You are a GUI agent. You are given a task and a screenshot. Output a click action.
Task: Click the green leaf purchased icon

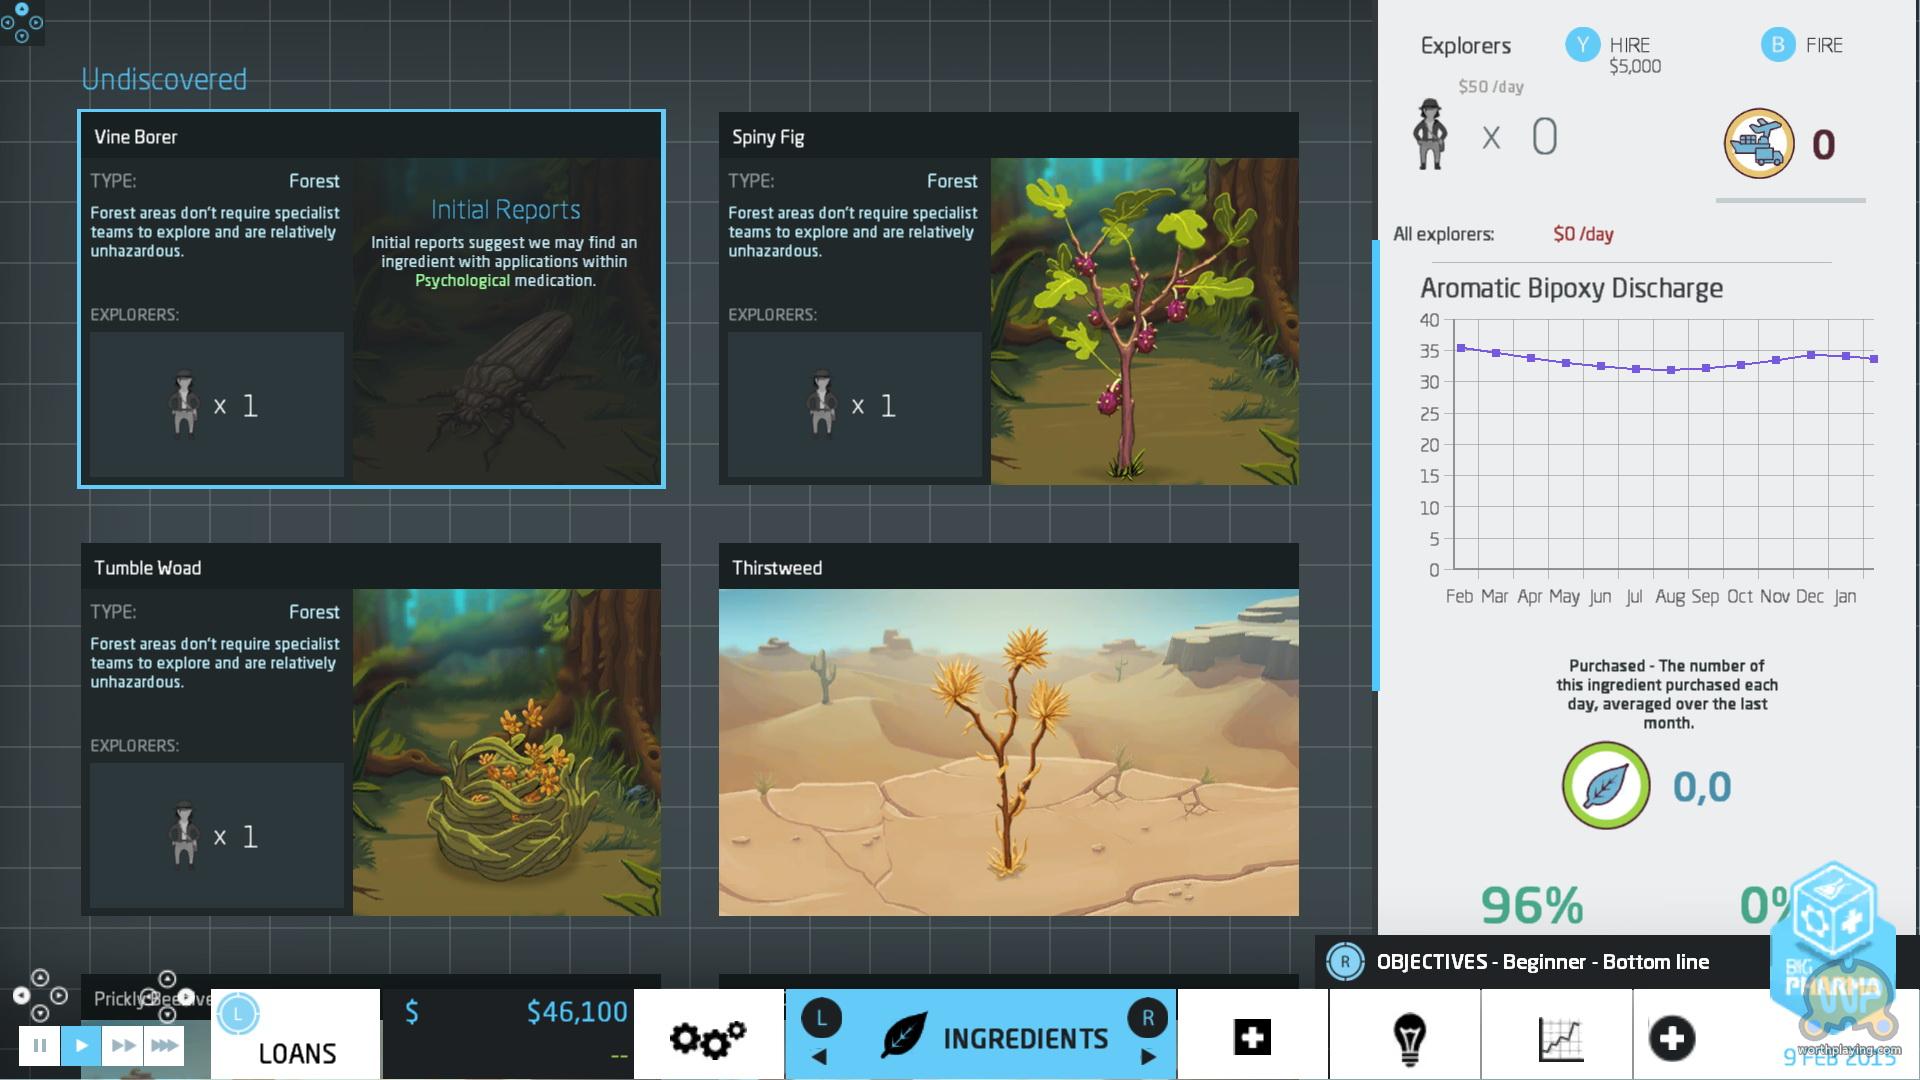click(x=1605, y=786)
